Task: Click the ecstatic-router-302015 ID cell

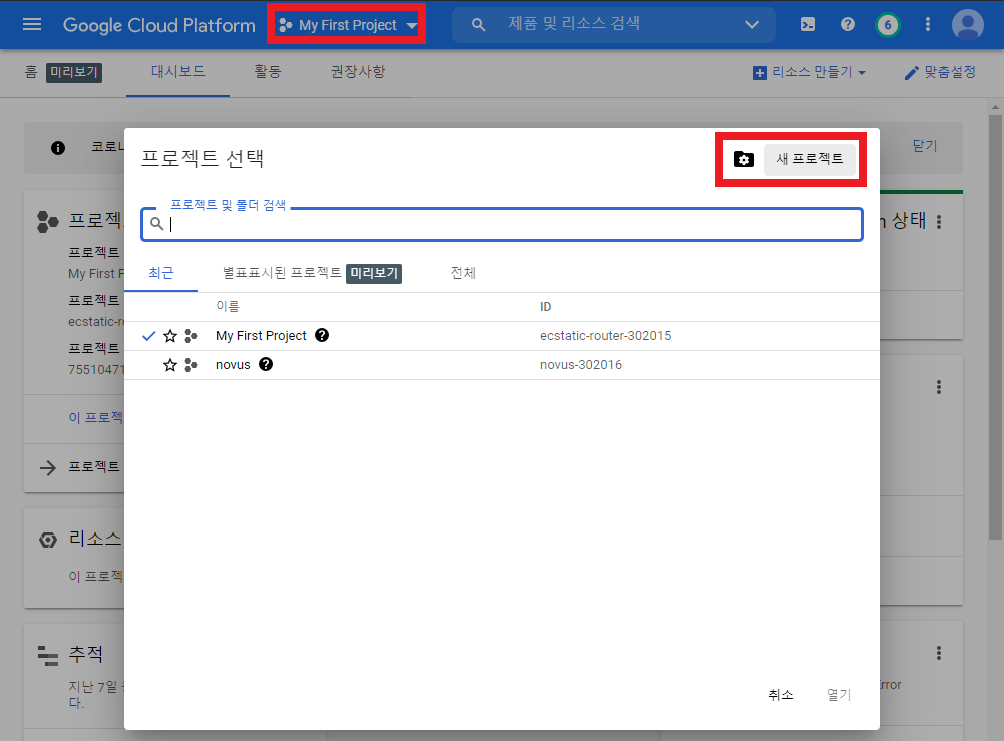Action: tap(606, 336)
